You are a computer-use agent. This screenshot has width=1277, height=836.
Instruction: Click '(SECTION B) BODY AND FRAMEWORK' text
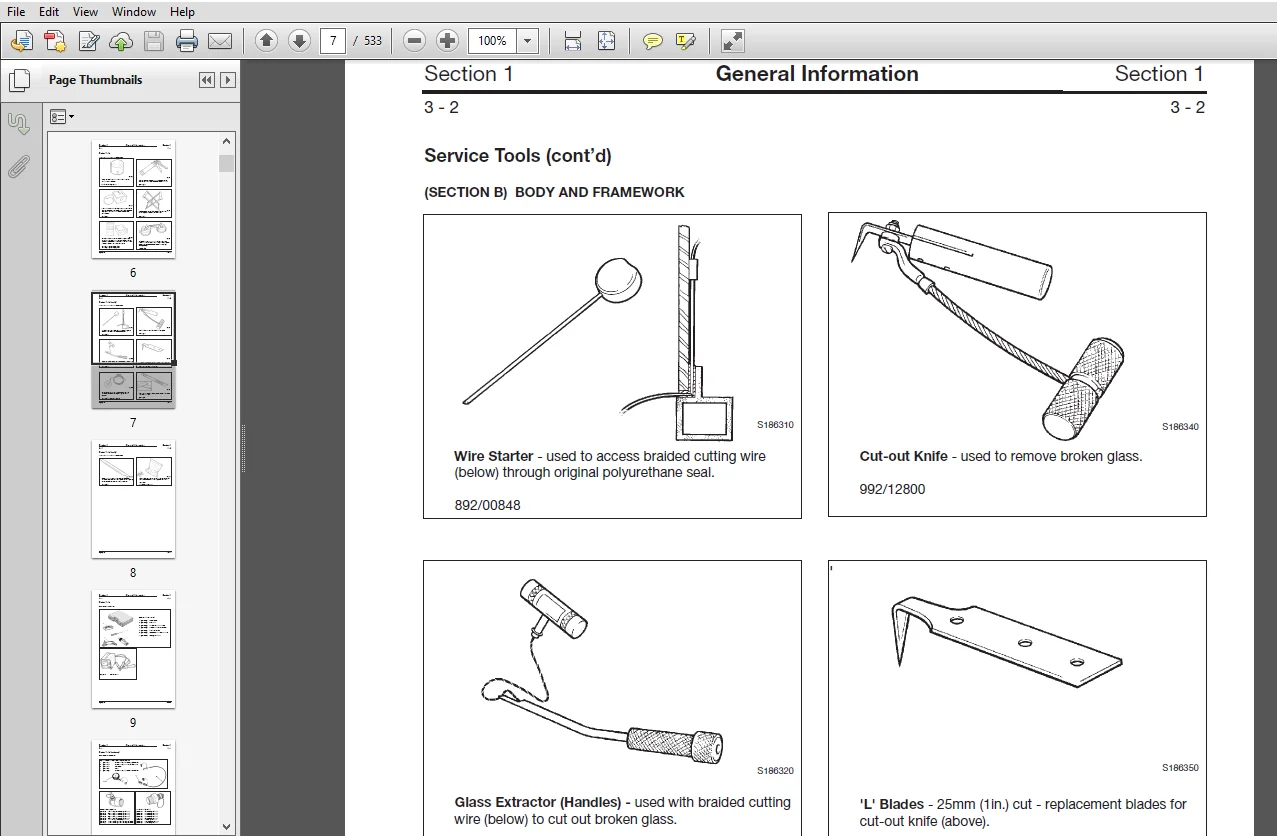point(555,192)
